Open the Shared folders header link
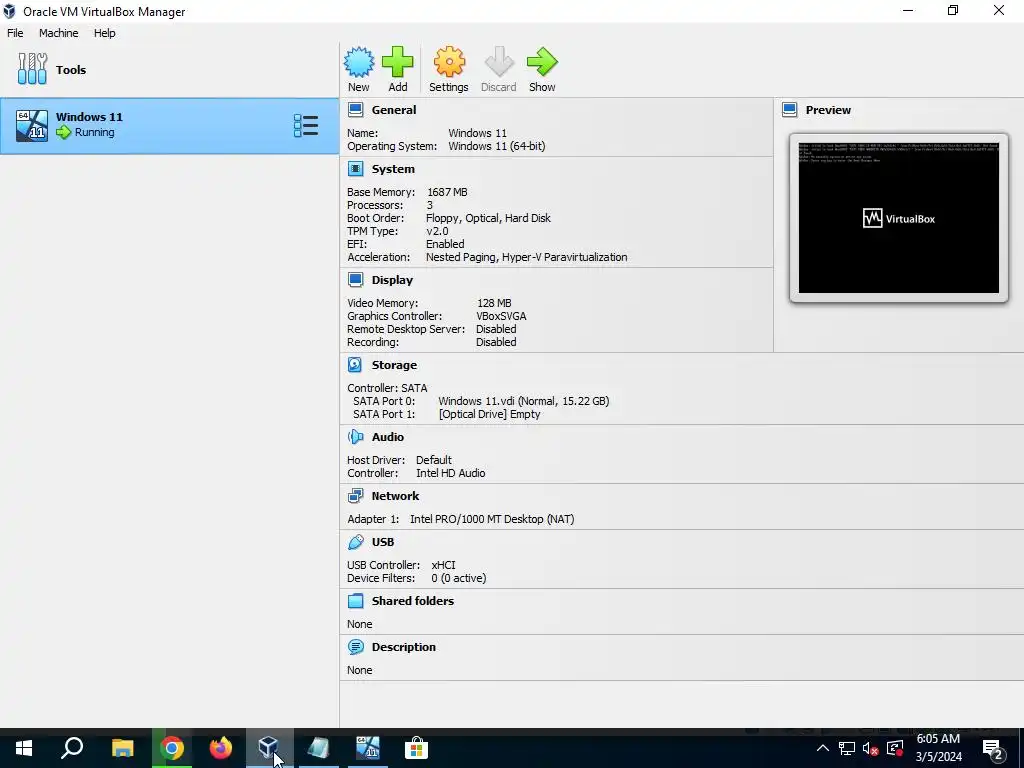 [413, 601]
